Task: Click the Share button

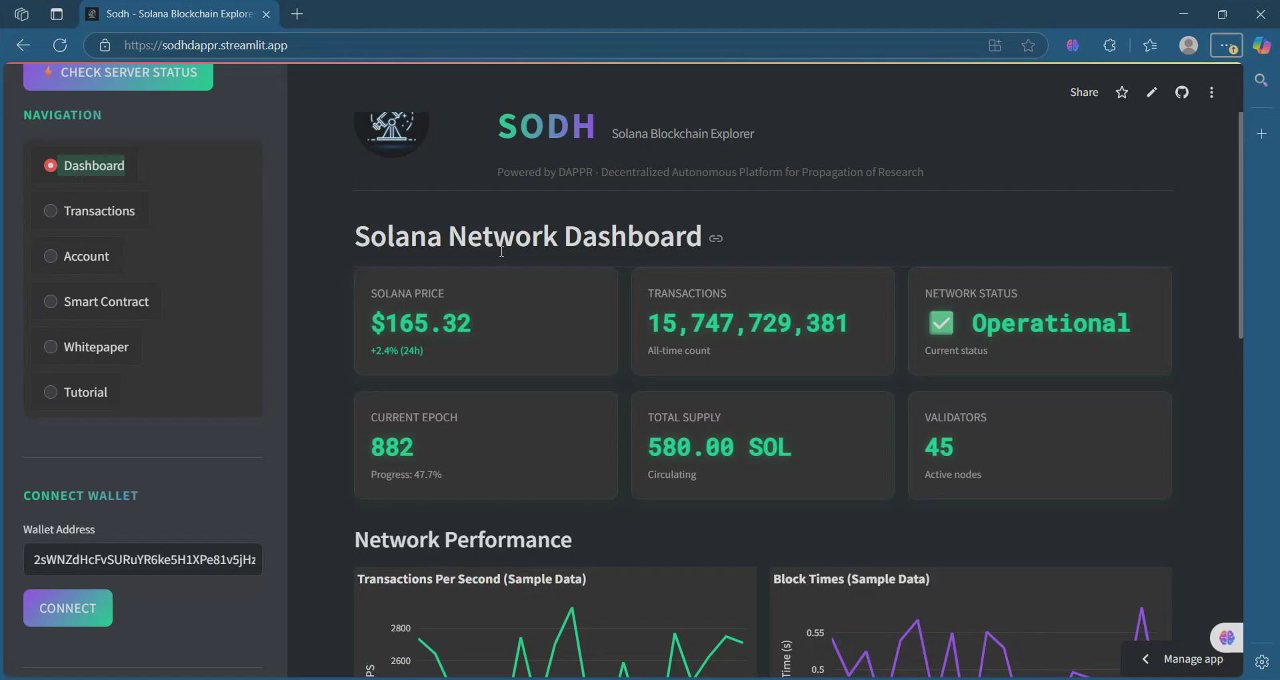Action: (1084, 92)
